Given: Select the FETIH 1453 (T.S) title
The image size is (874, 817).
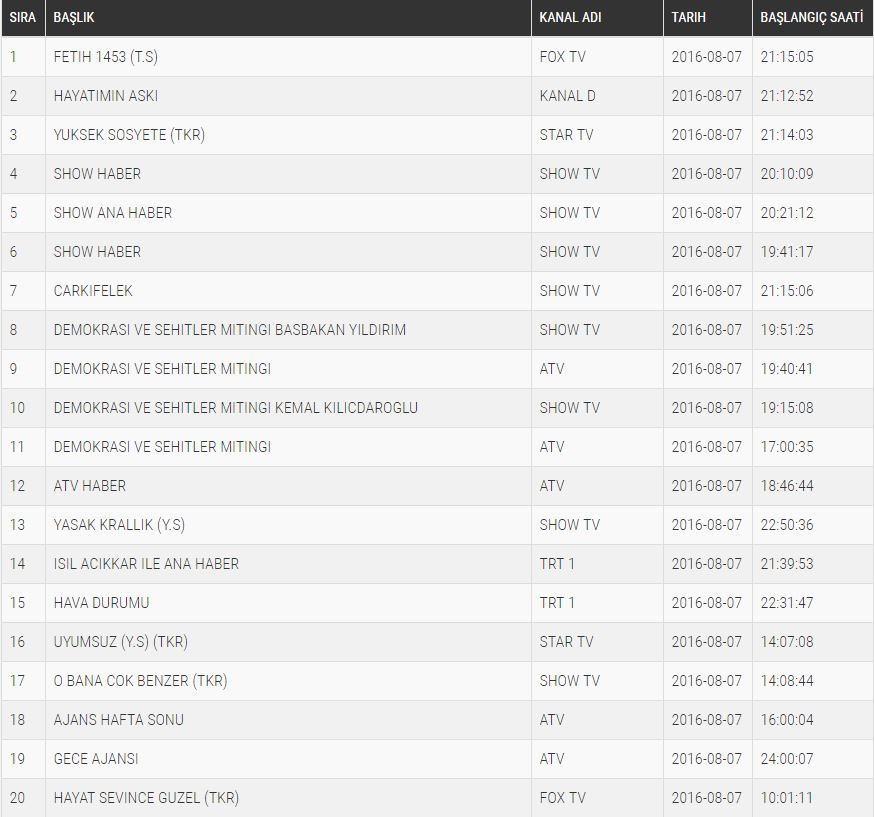Looking at the screenshot, I should (105, 57).
